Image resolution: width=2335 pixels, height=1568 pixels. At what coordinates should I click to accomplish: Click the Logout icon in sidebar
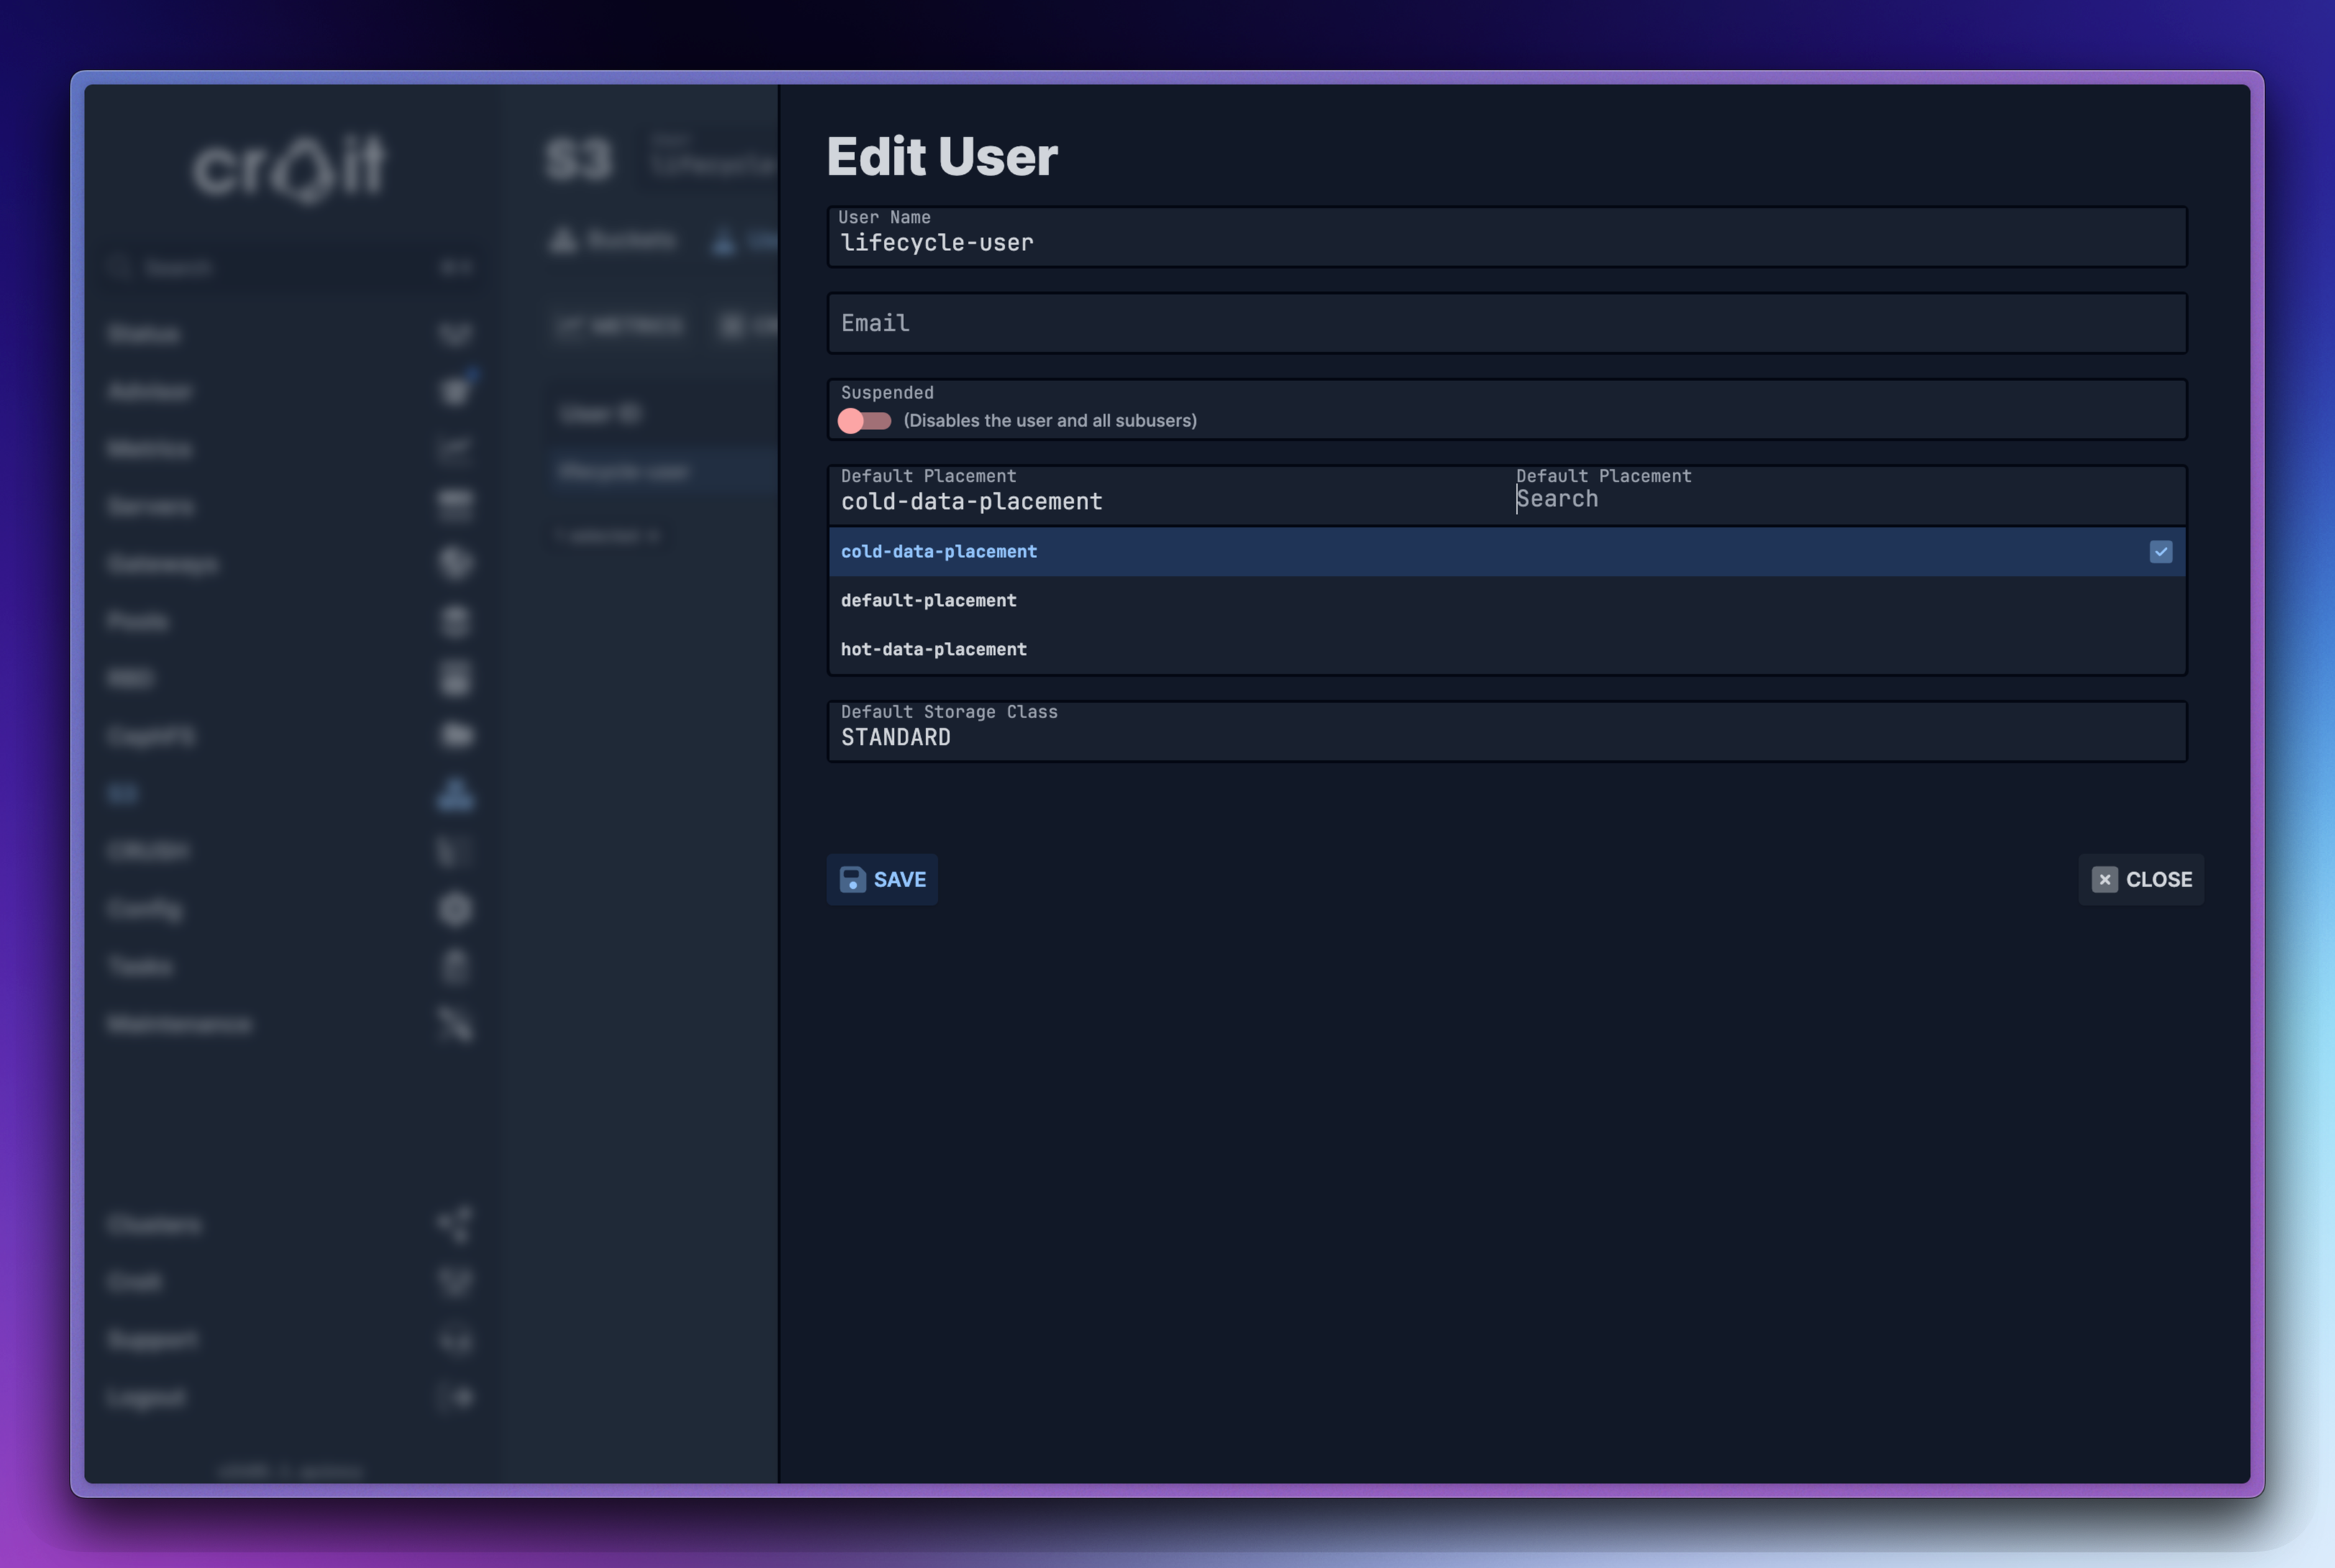point(455,1397)
